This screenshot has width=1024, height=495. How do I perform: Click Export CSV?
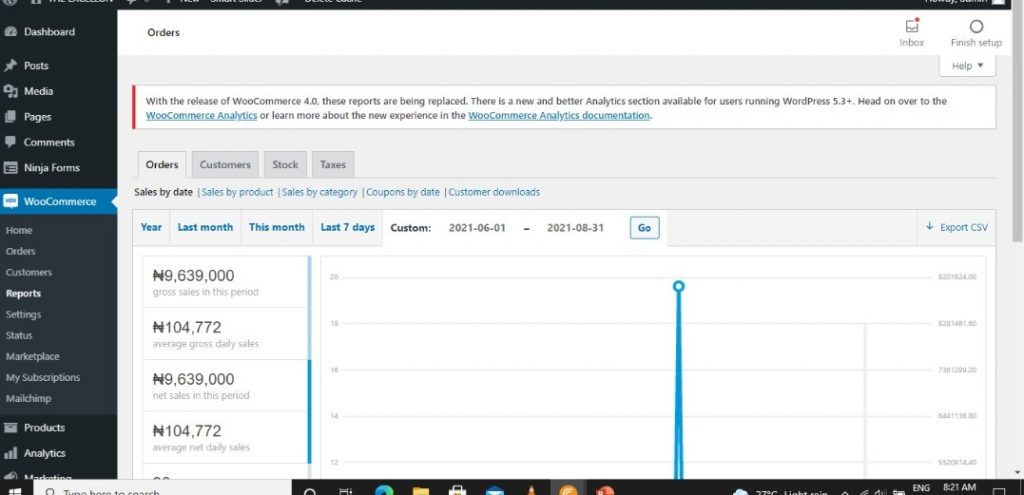click(x=957, y=227)
